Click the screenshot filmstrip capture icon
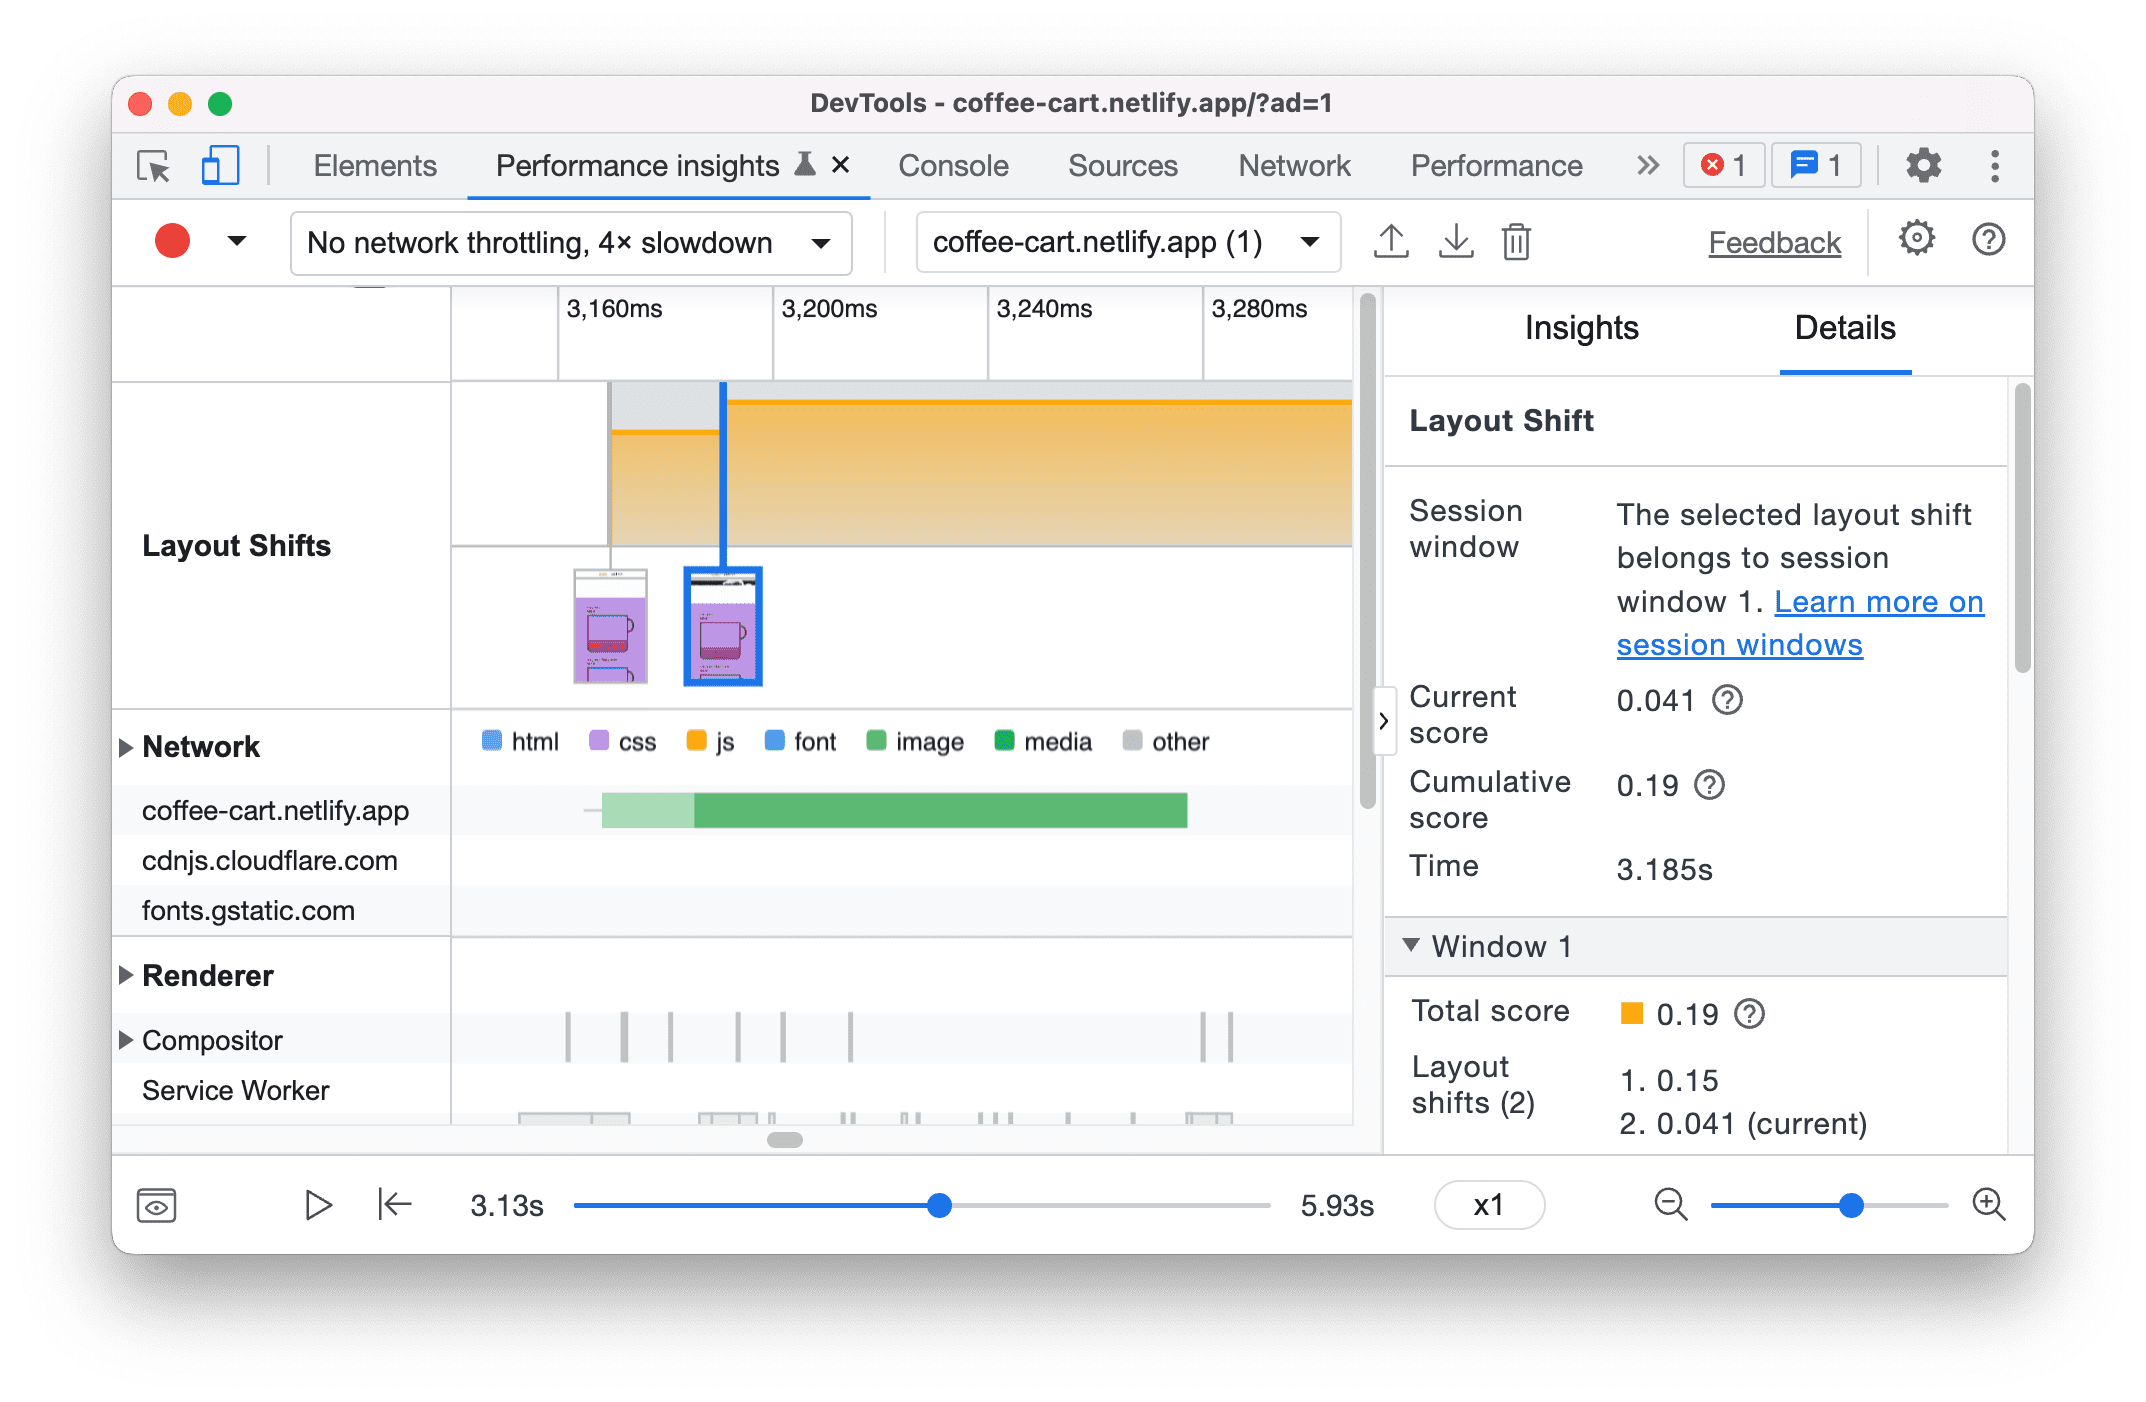The width and height of the screenshot is (2146, 1402). pos(160,1205)
